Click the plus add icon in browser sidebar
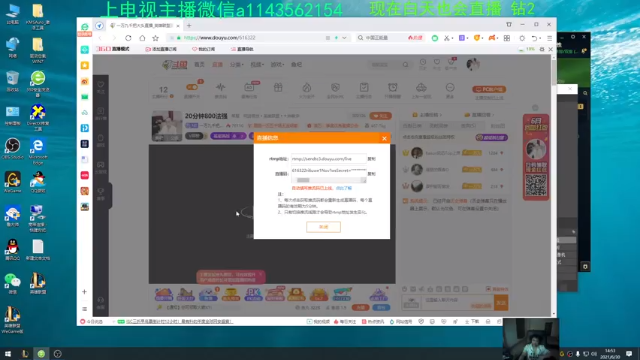640x360 pixels. [x=84, y=292]
